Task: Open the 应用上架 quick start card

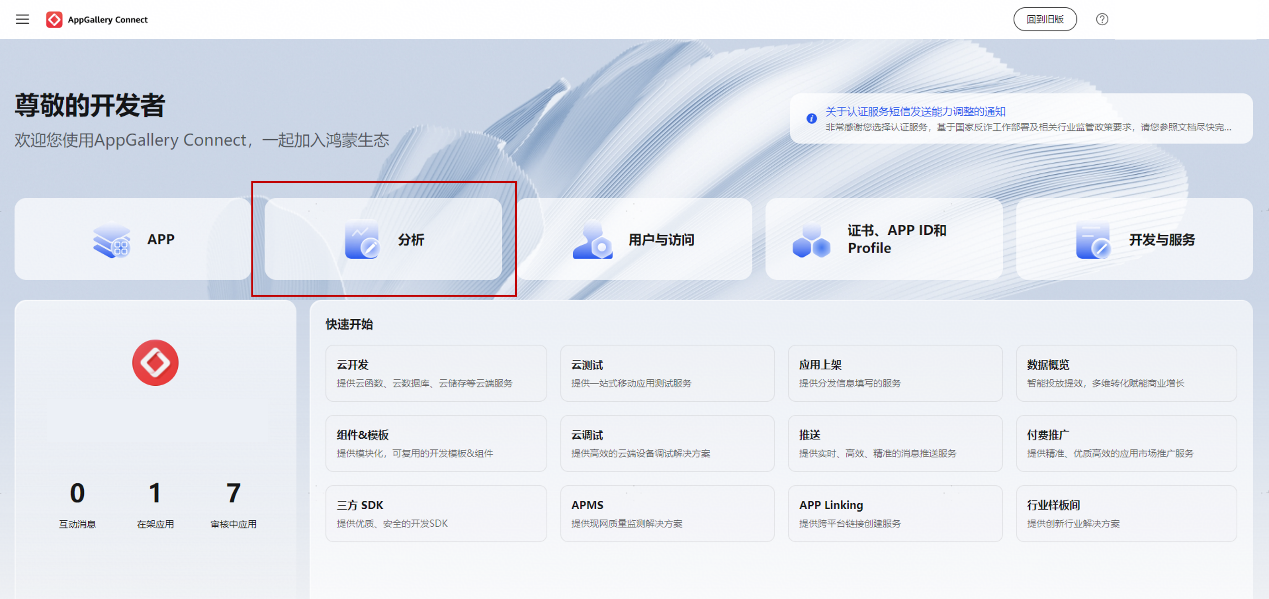Action: 895,373
